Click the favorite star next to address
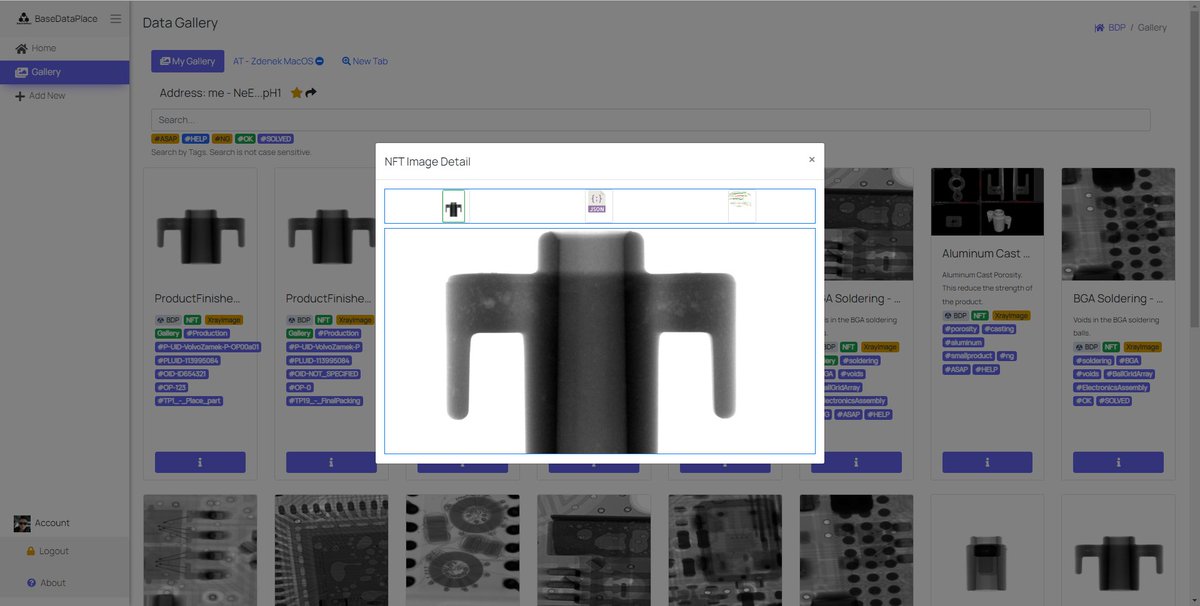 point(296,93)
